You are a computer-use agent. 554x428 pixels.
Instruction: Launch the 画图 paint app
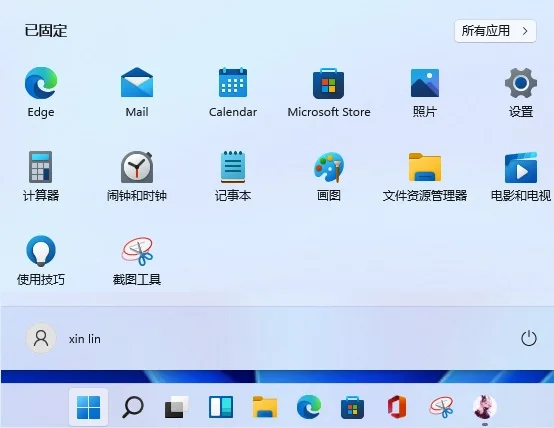click(329, 176)
